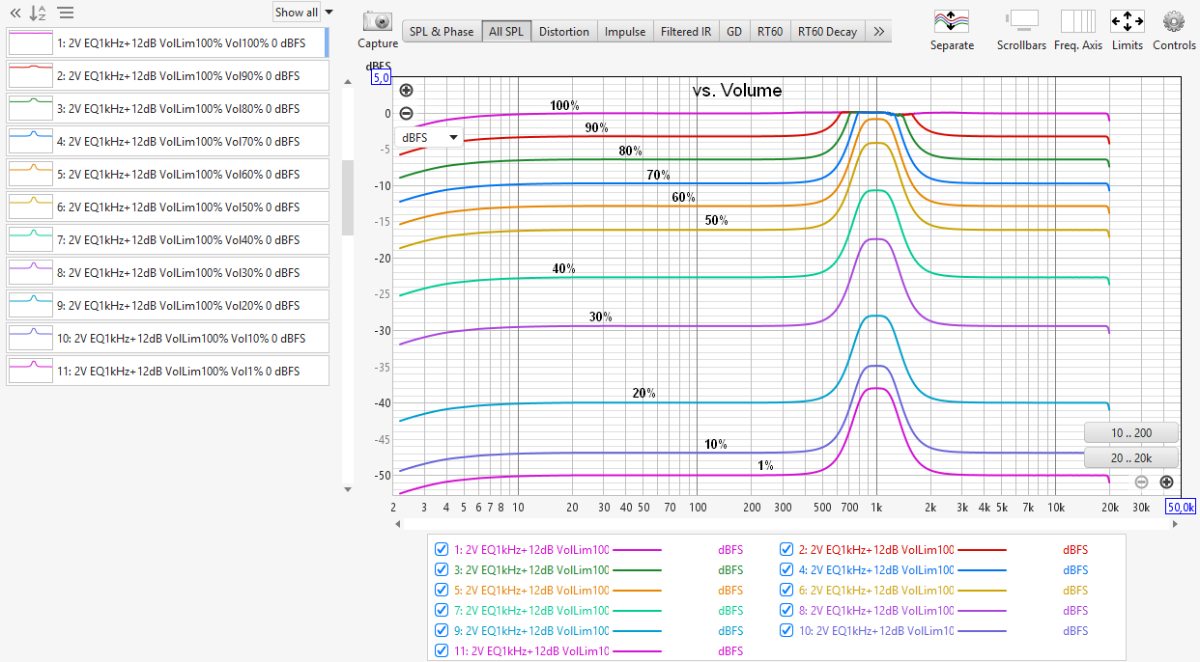Open the dBFS units dropdown on the graph
This screenshot has width=1200, height=662.
coord(430,136)
